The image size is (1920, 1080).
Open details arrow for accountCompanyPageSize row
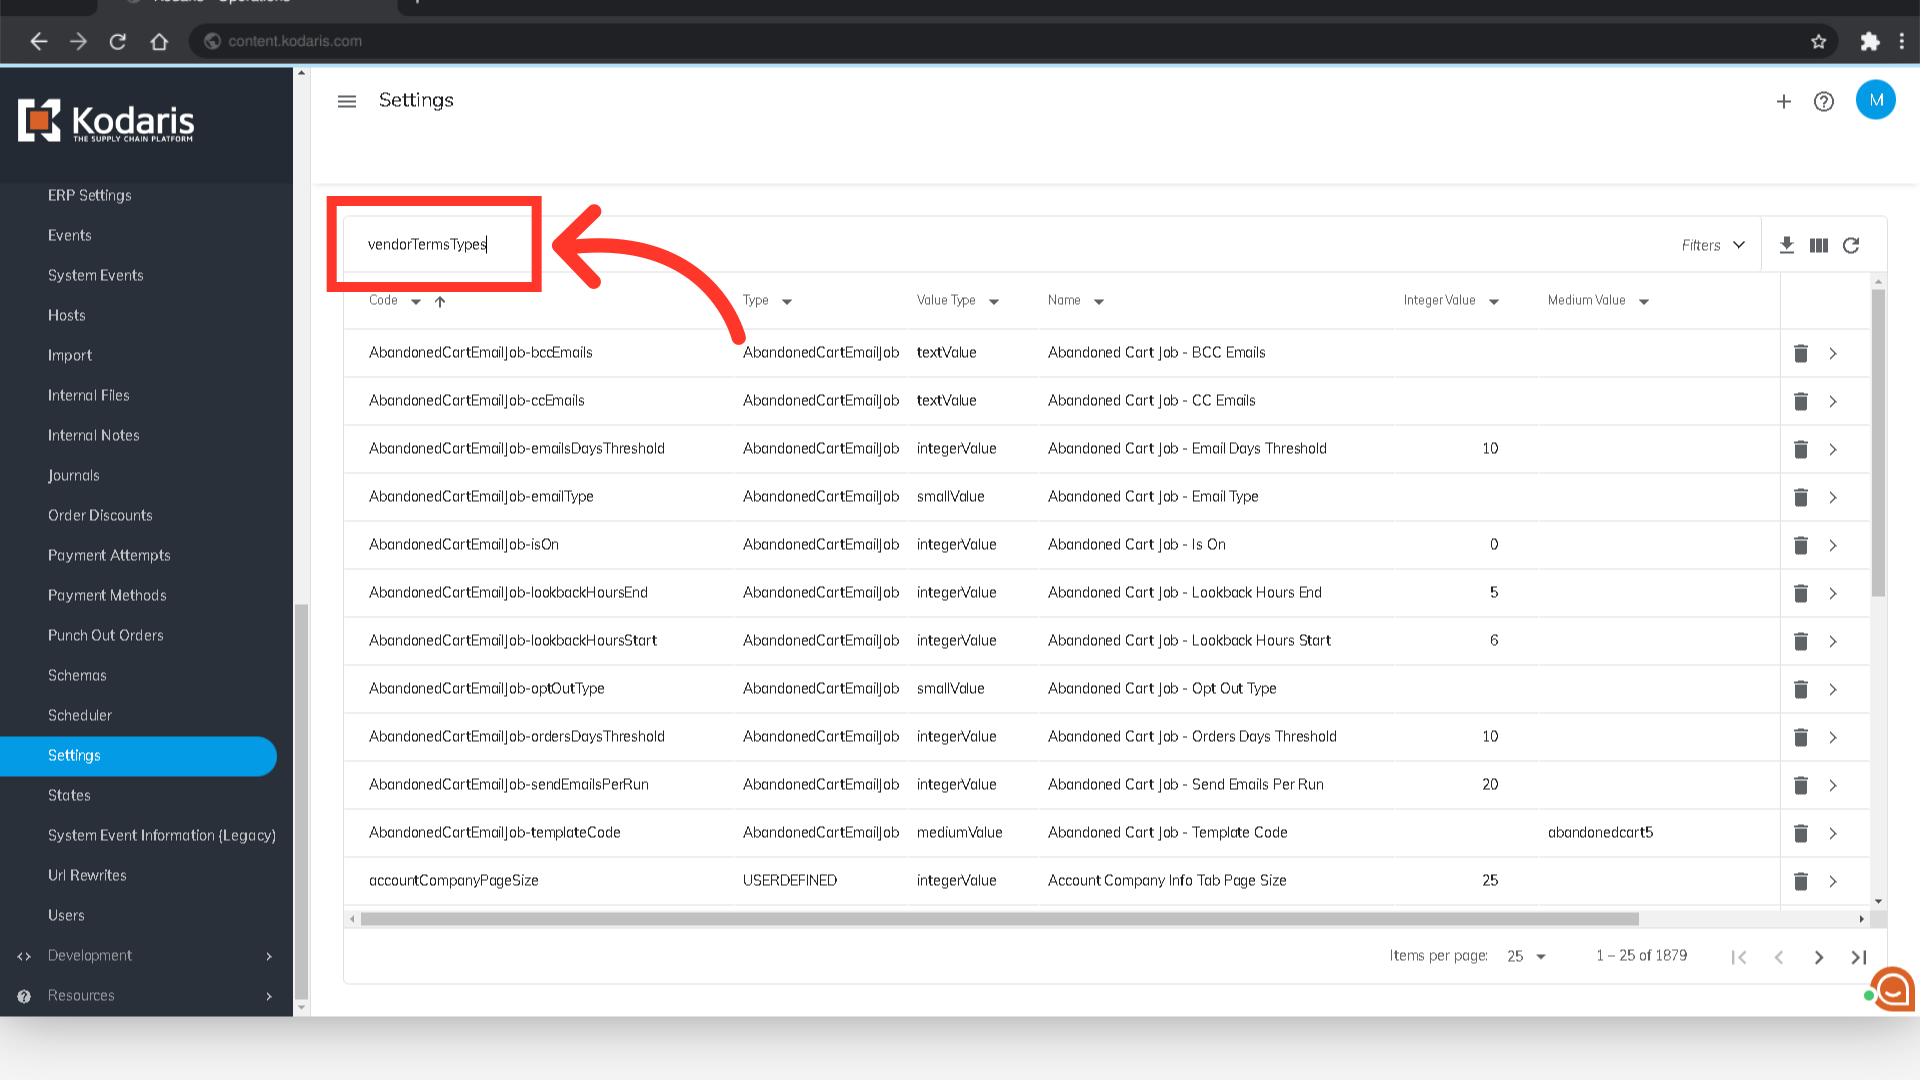(x=1833, y=881)
